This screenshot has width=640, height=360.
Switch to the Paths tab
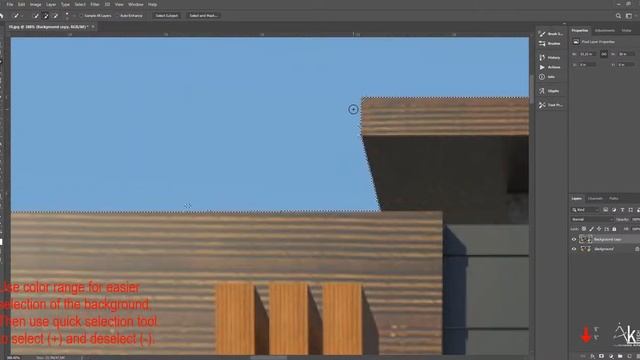[x=613, y=199]
